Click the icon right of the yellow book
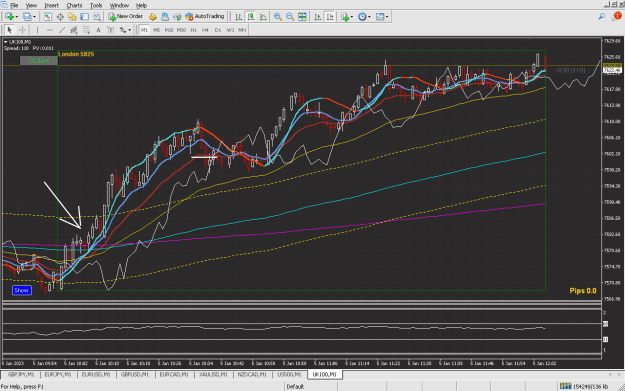 pyautogui.click(x=165, y=17)
